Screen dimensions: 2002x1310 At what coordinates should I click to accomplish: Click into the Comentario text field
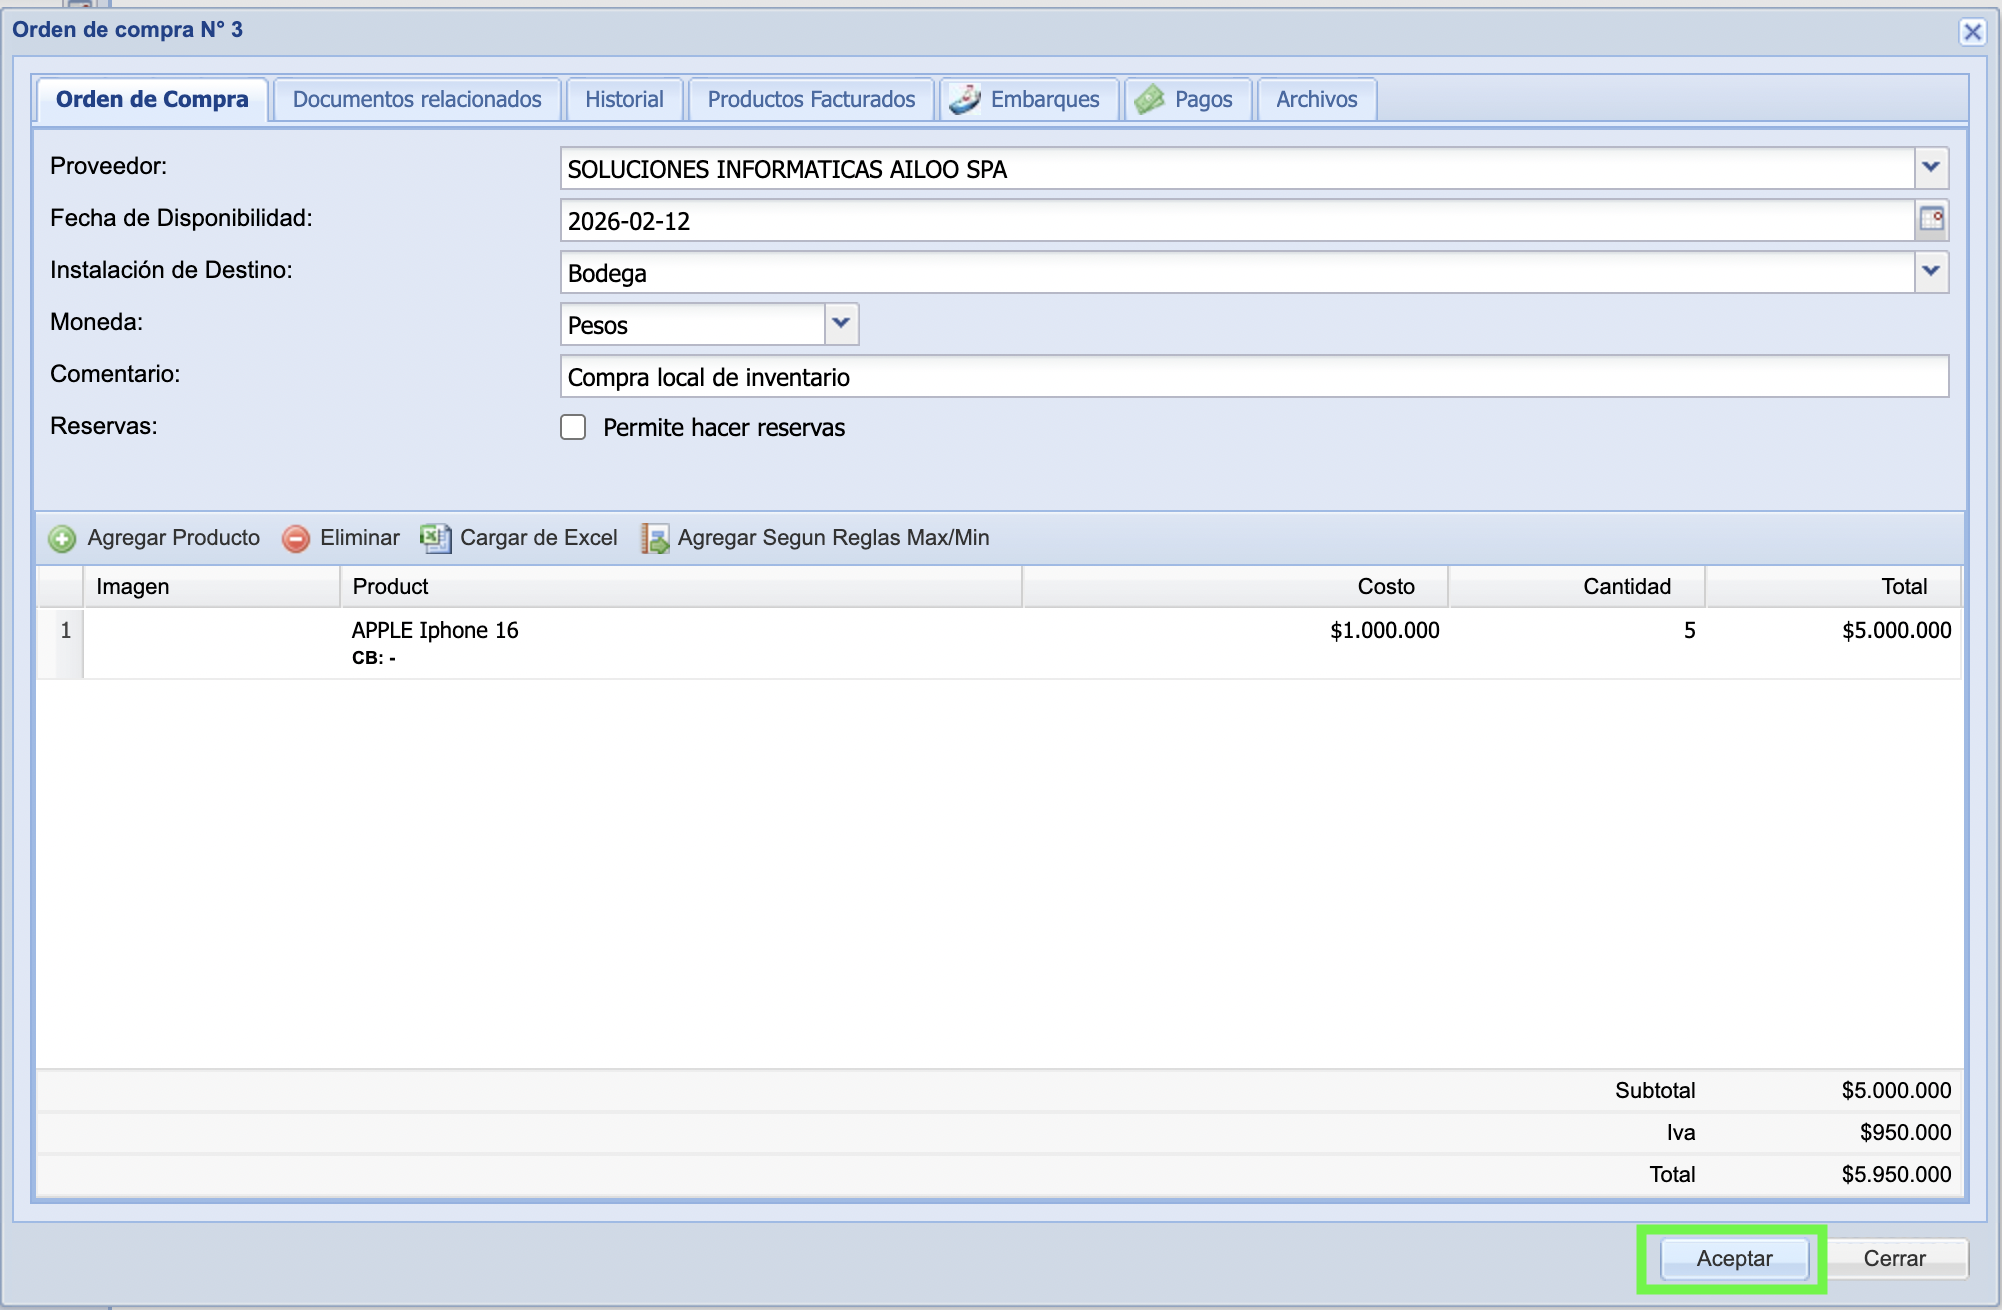coord(1253,377)
